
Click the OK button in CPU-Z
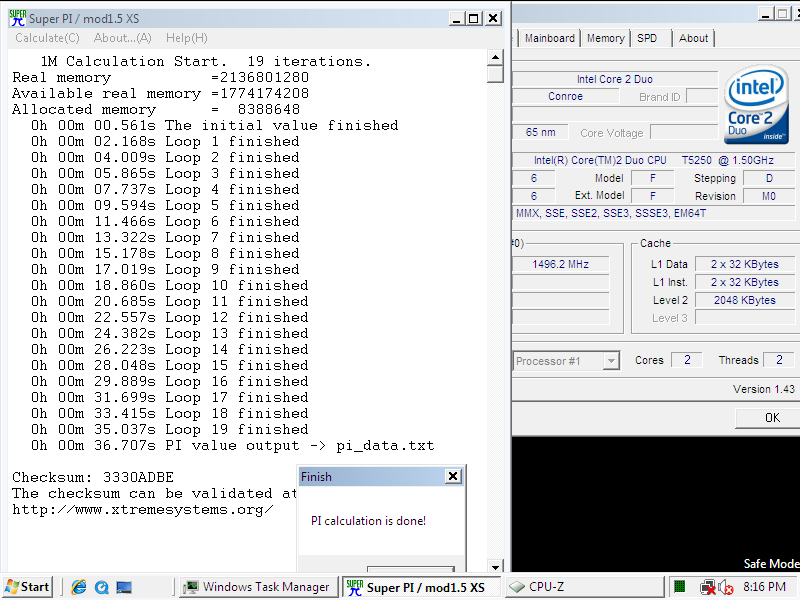click(771, 418)
